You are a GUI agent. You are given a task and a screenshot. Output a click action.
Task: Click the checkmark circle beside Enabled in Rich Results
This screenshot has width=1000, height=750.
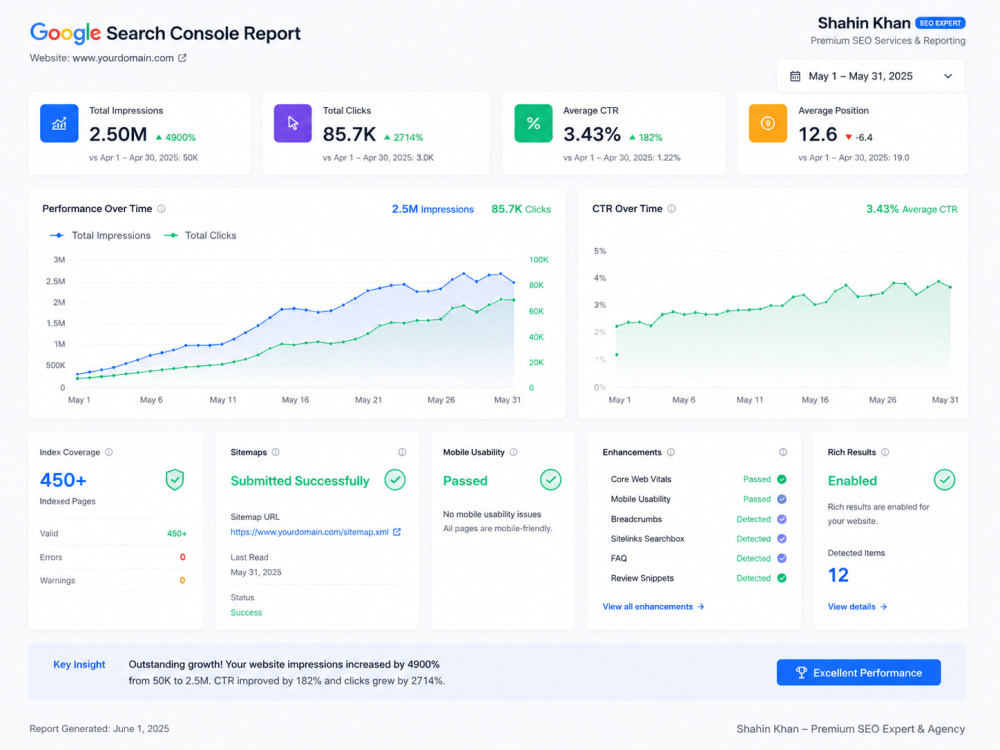pos(945,480)
